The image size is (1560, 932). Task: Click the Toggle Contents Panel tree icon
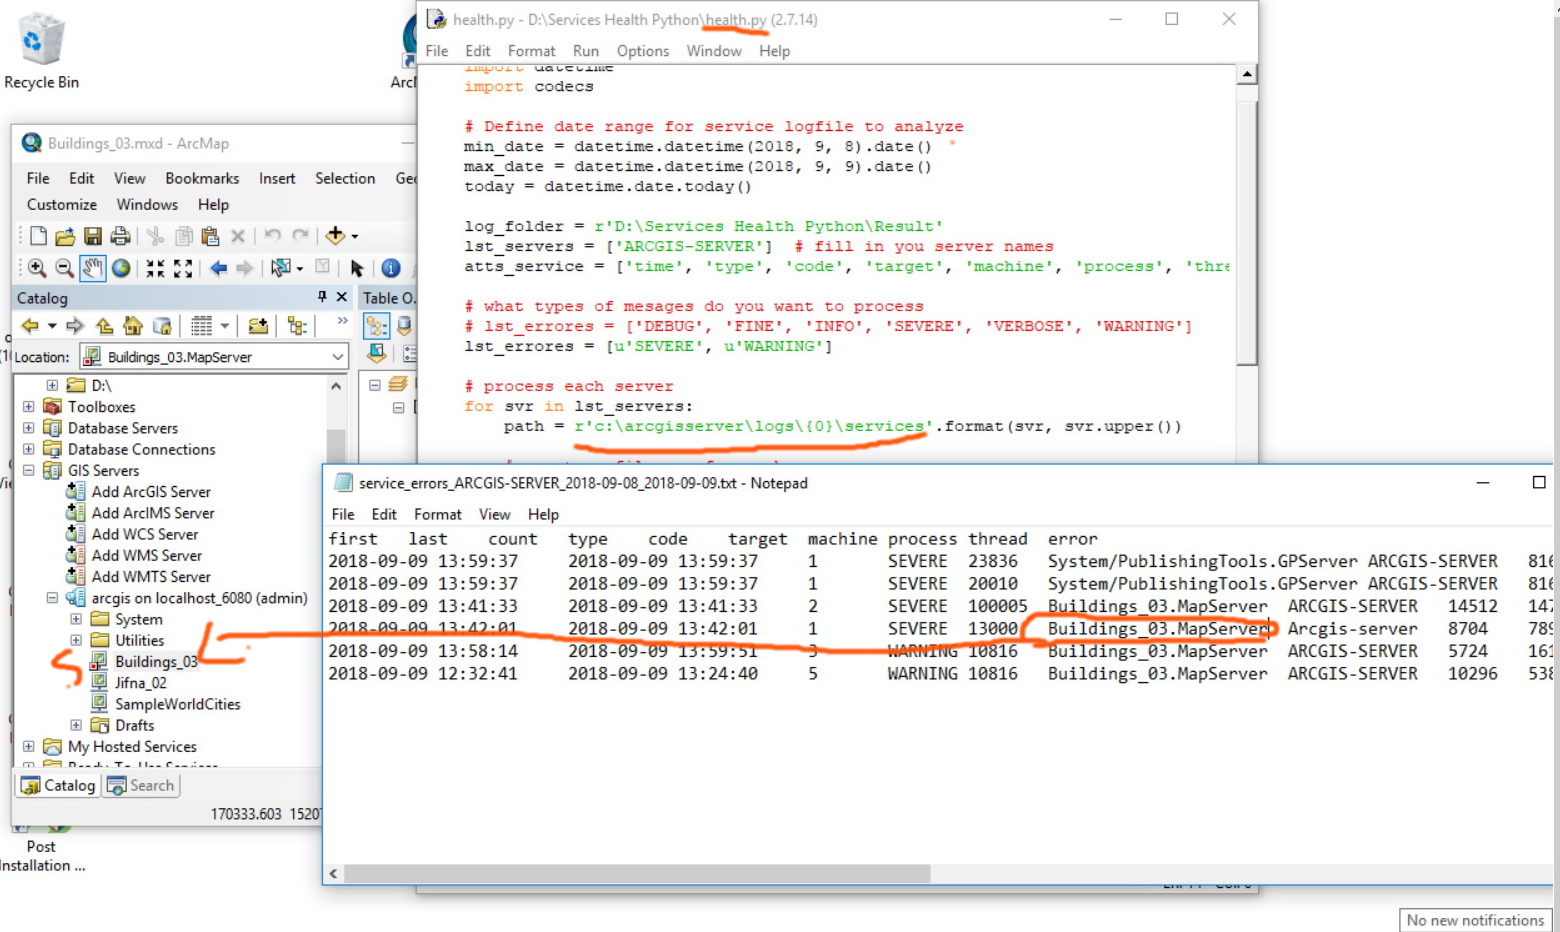coord(297,326)
